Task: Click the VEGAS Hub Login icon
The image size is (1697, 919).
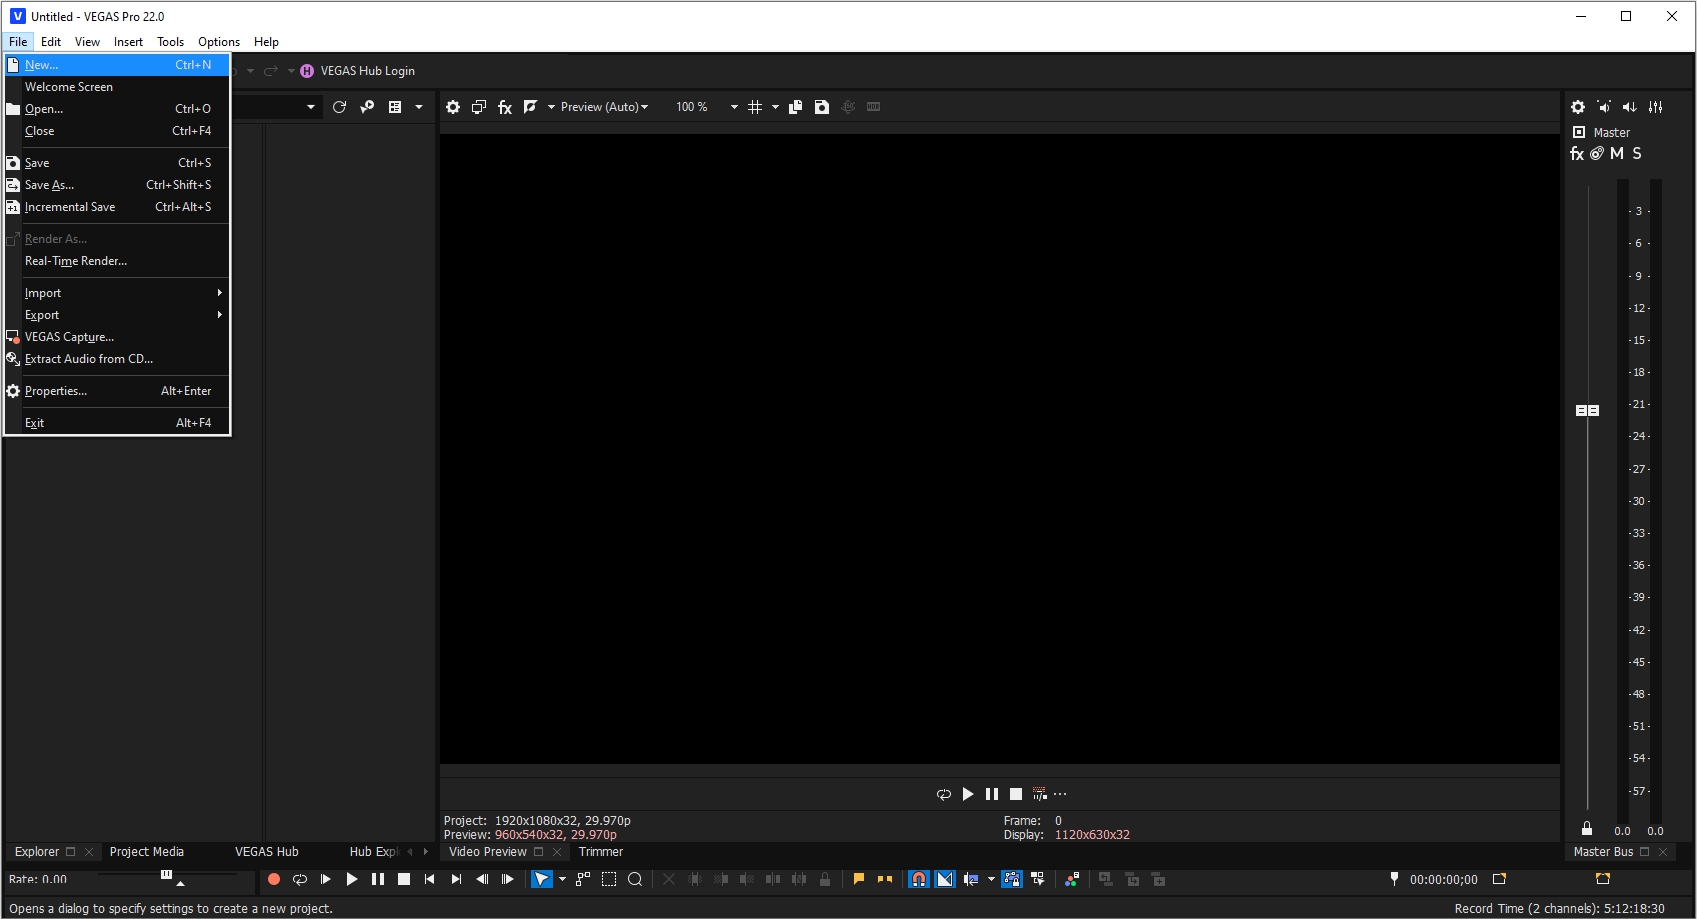Action: click(x=307, y=71)
